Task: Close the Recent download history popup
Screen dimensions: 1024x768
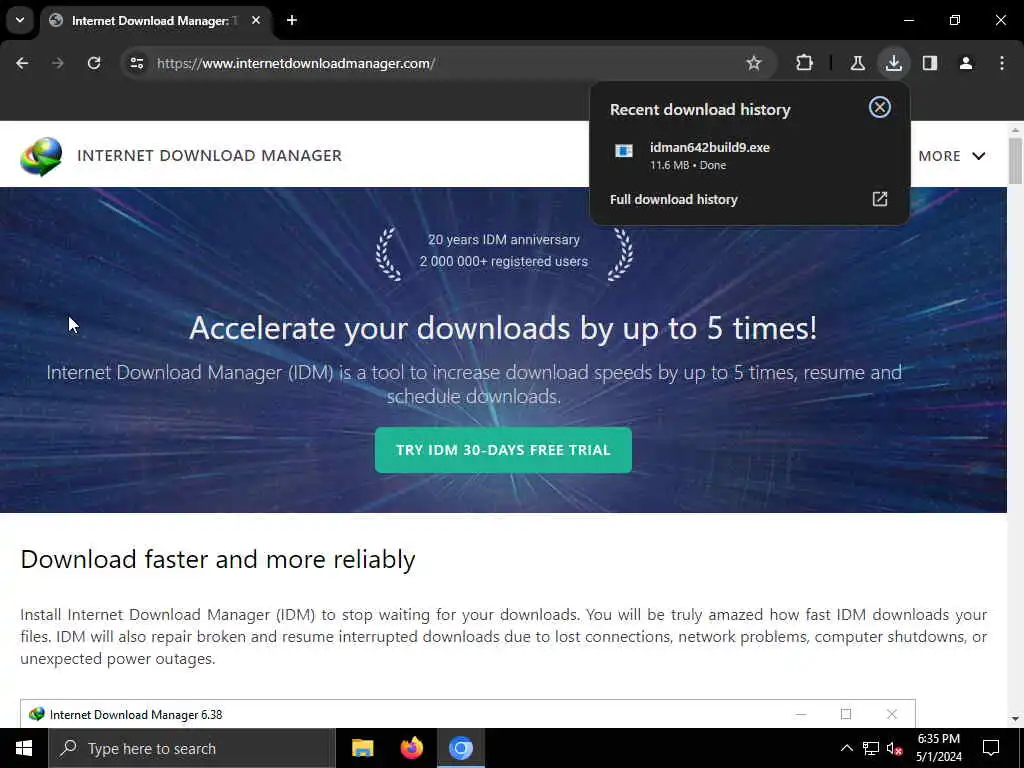Action: pos(880,107)
